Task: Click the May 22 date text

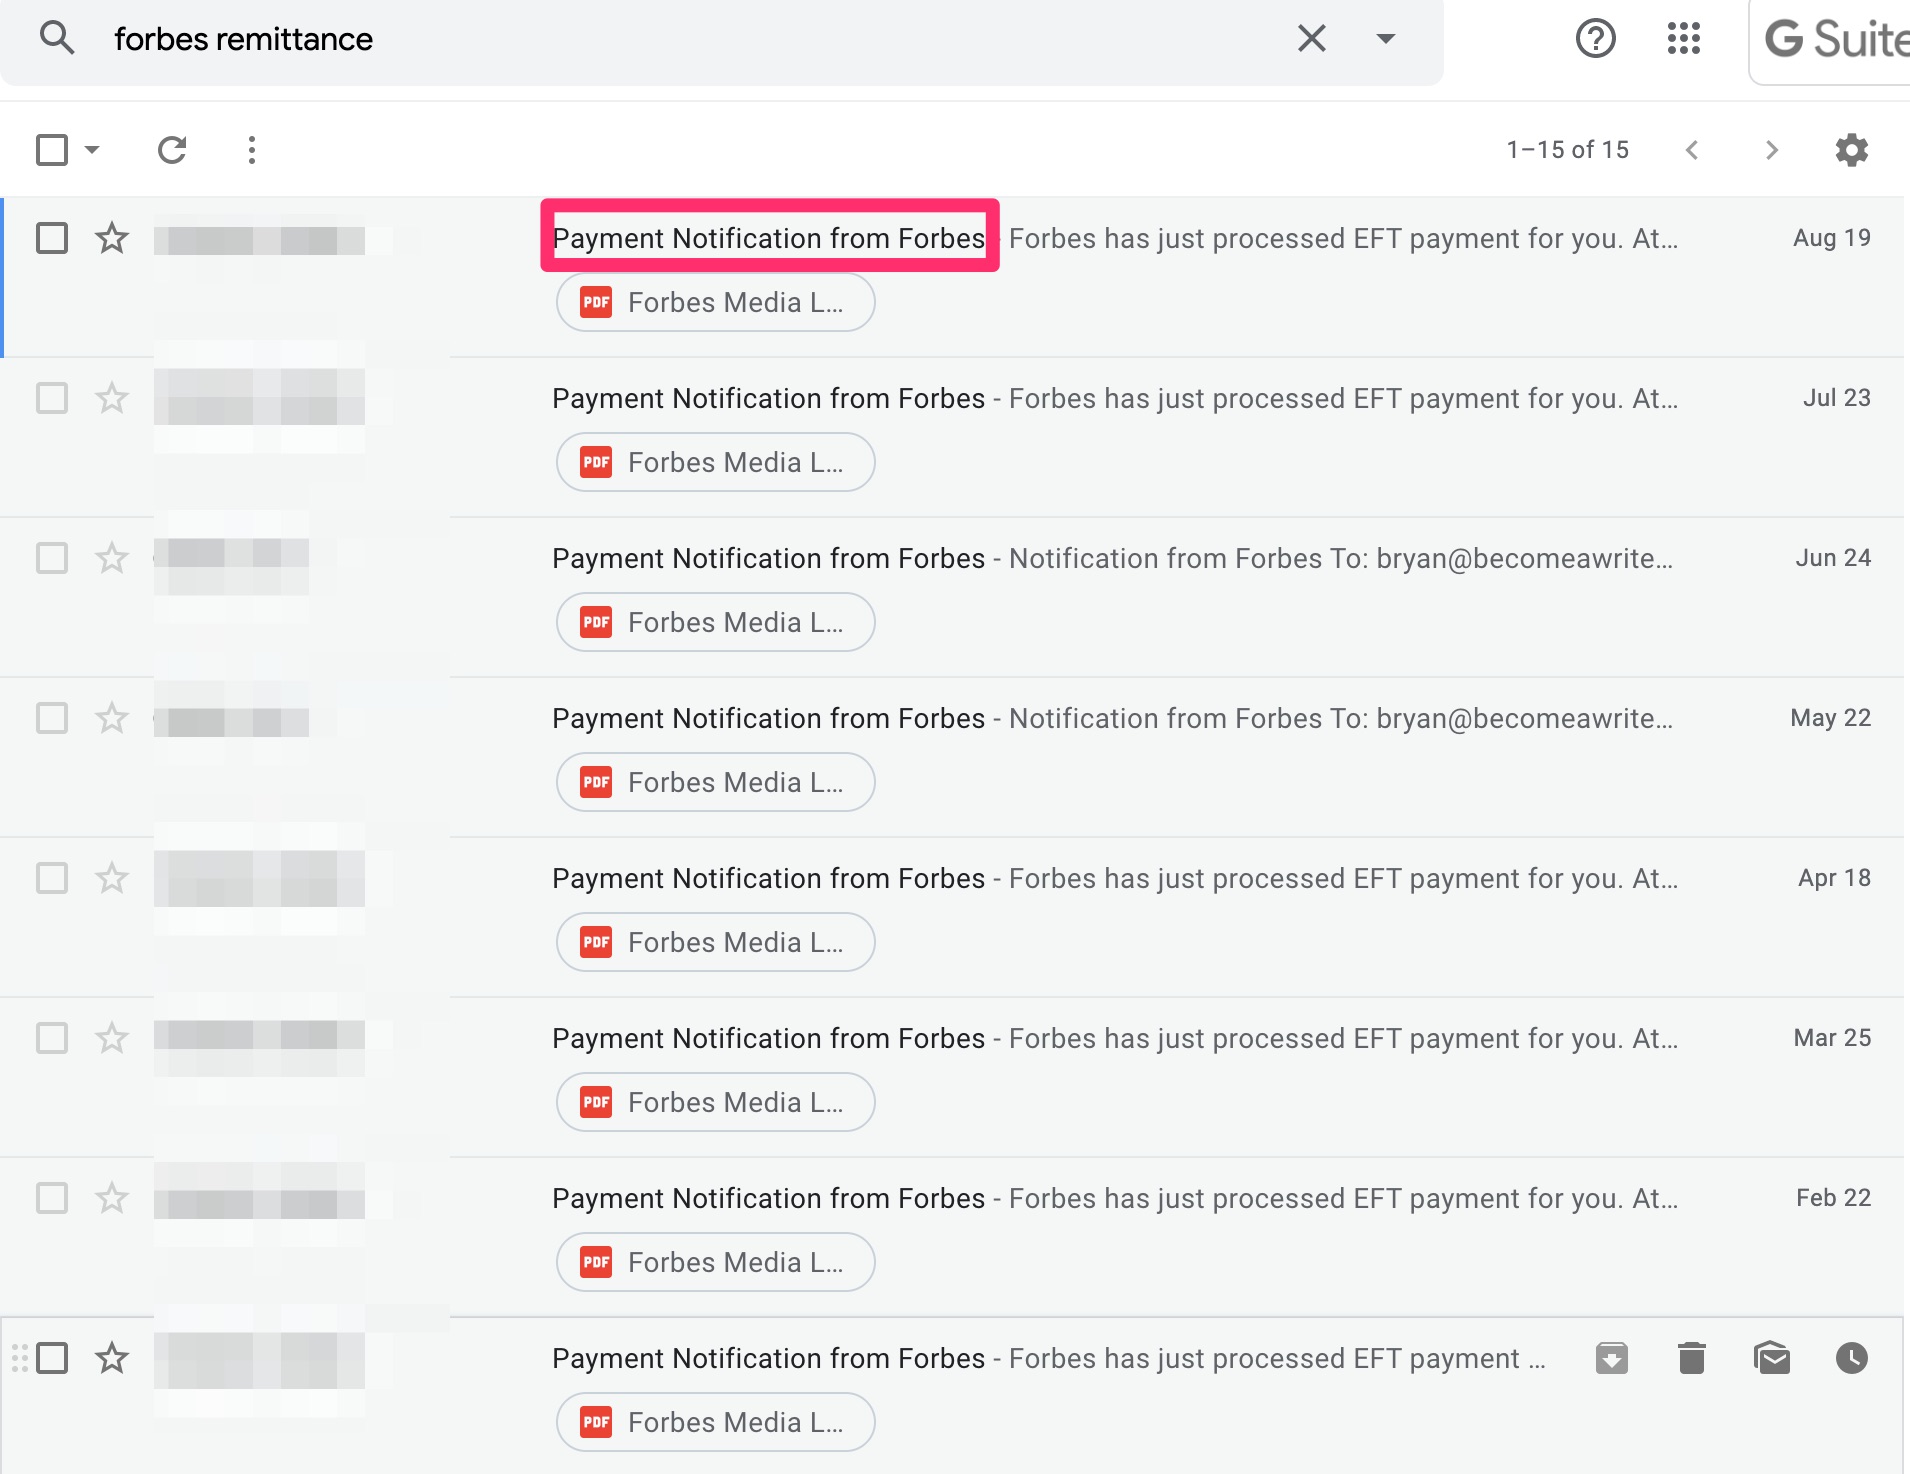Action: click(1830, 718)
